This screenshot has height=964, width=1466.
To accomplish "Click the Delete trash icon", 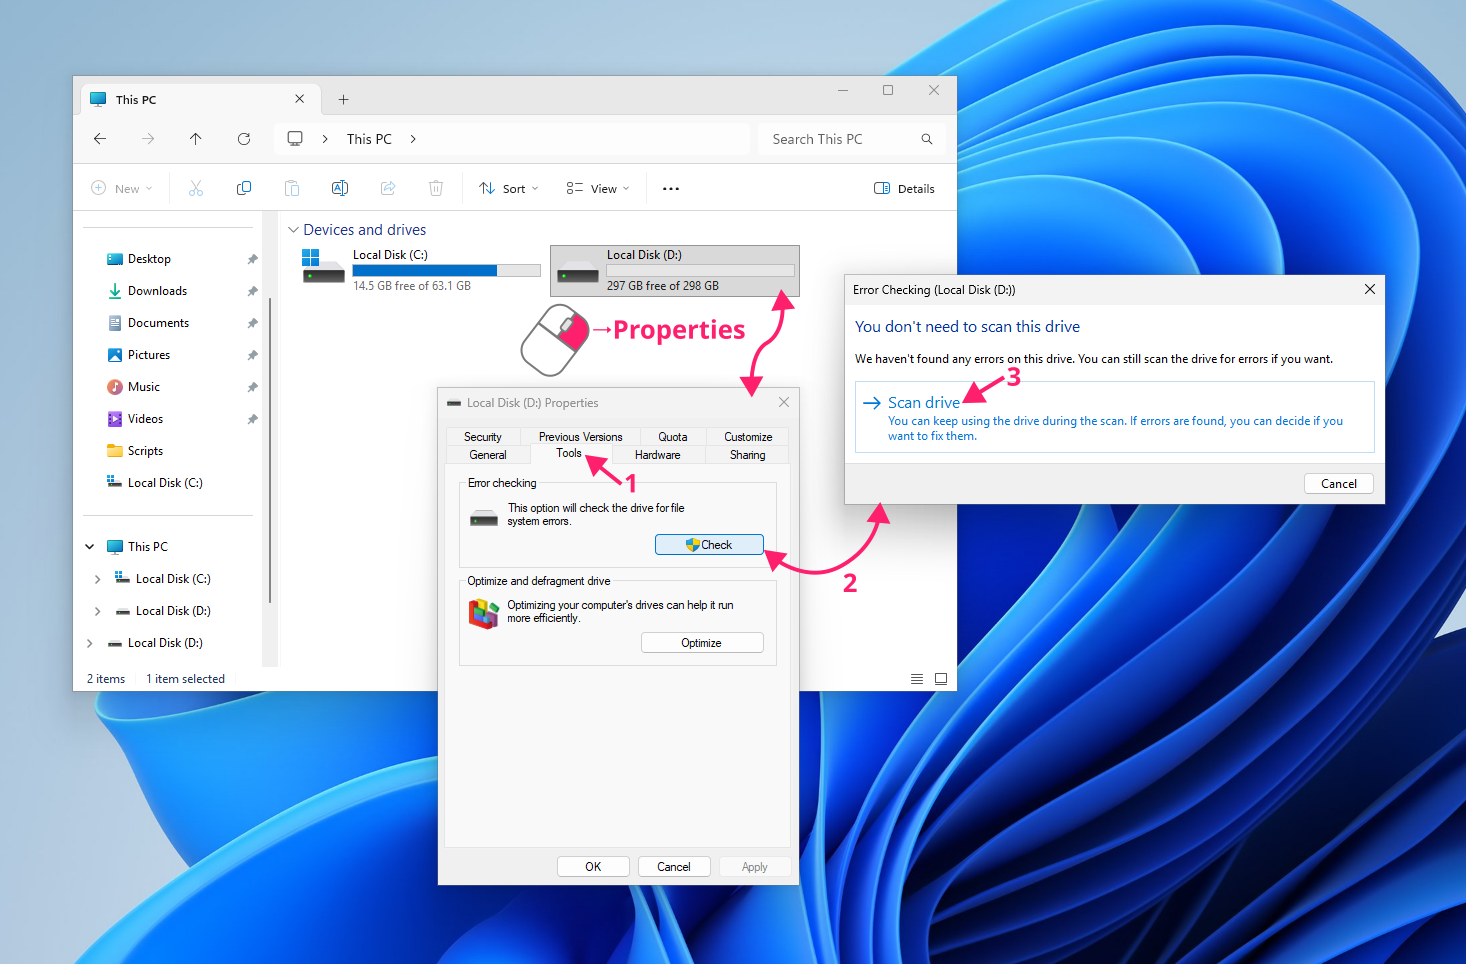I will (x=436, y=188).
